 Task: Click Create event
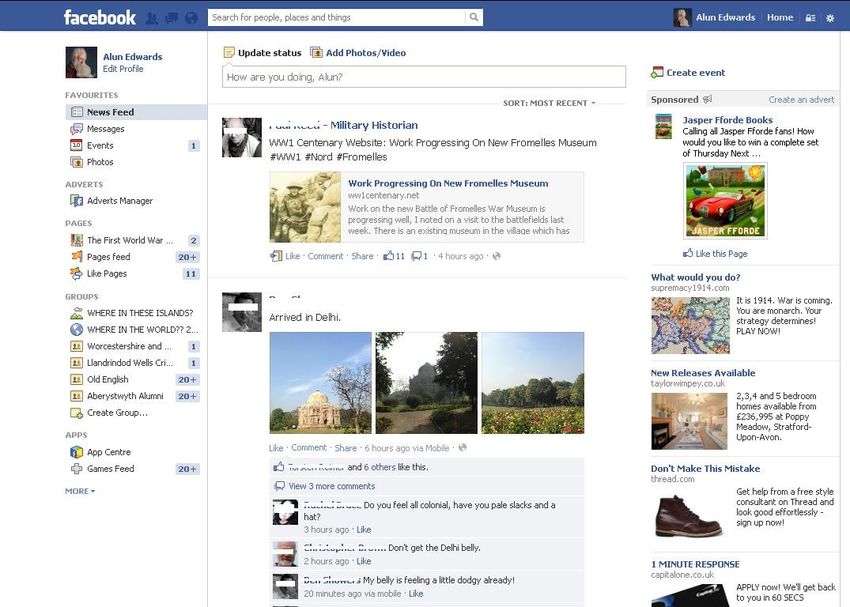688,73
